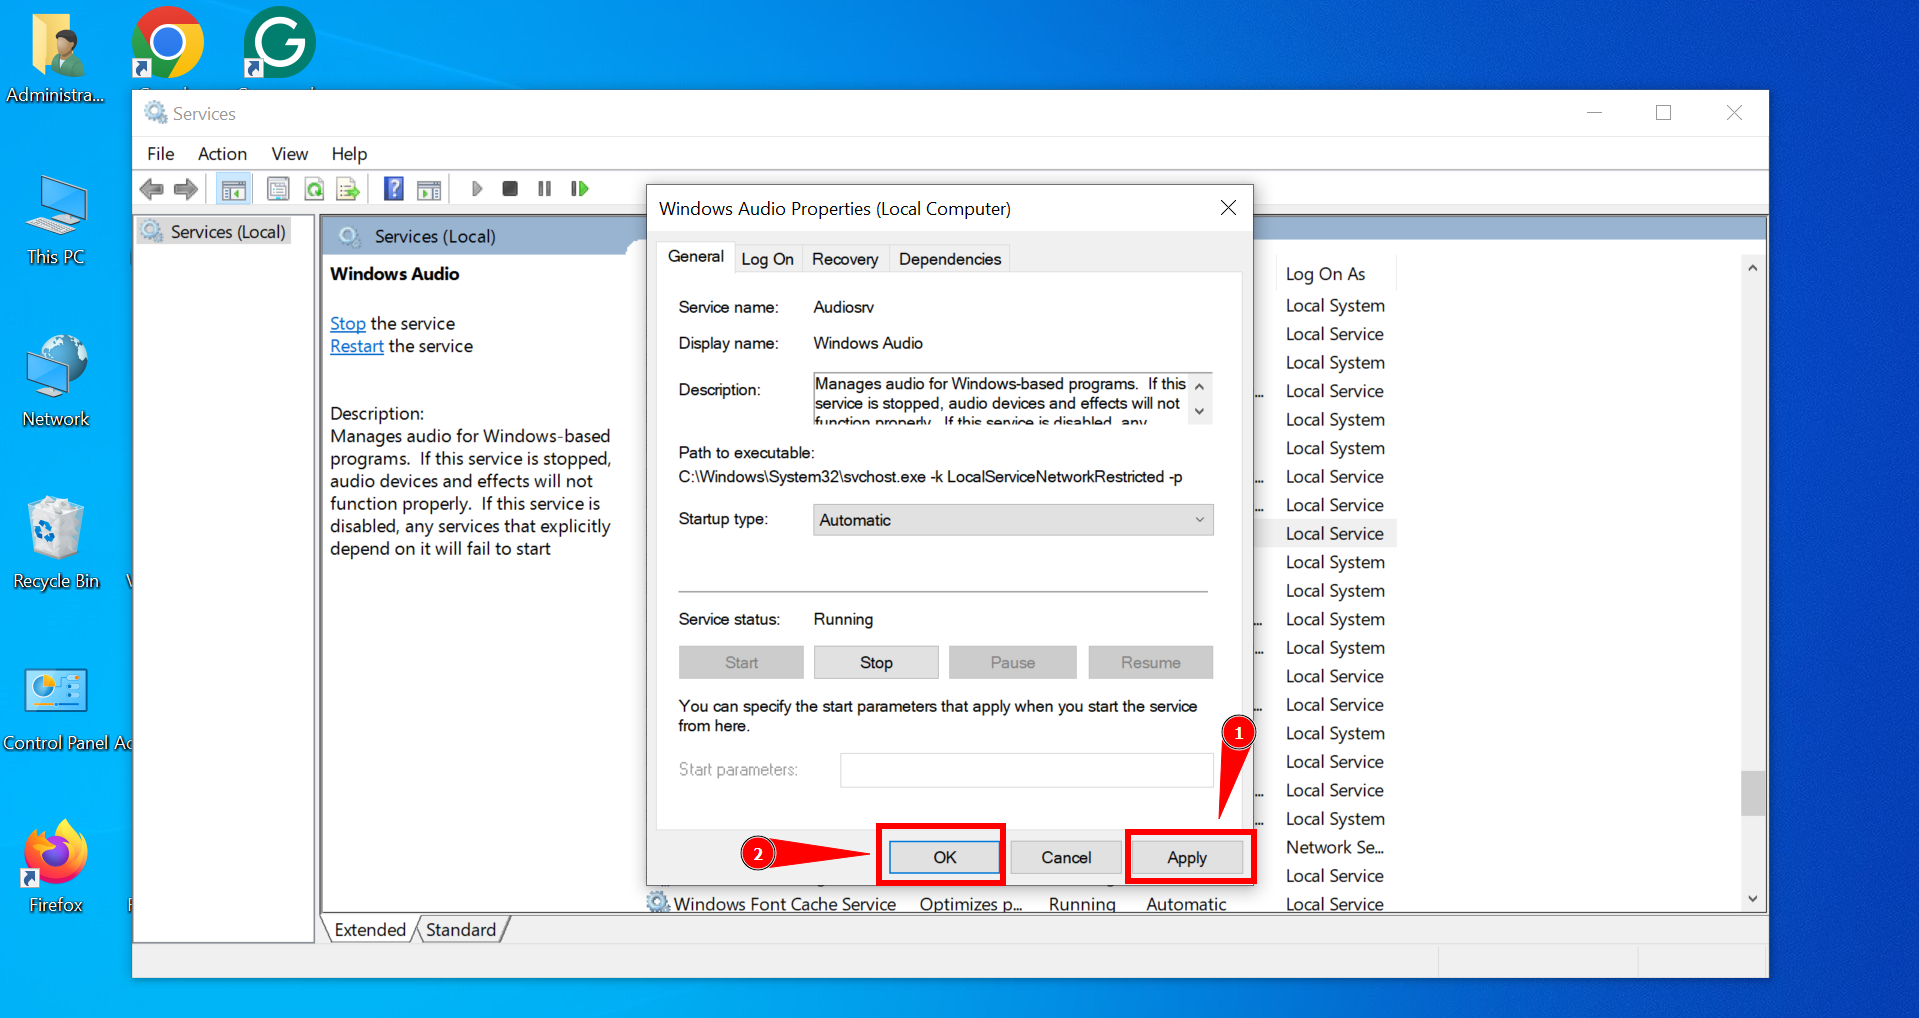Close the Windows Audio Properties dialog
The image size is (1919, 1018).
(x=1228, y=207)
